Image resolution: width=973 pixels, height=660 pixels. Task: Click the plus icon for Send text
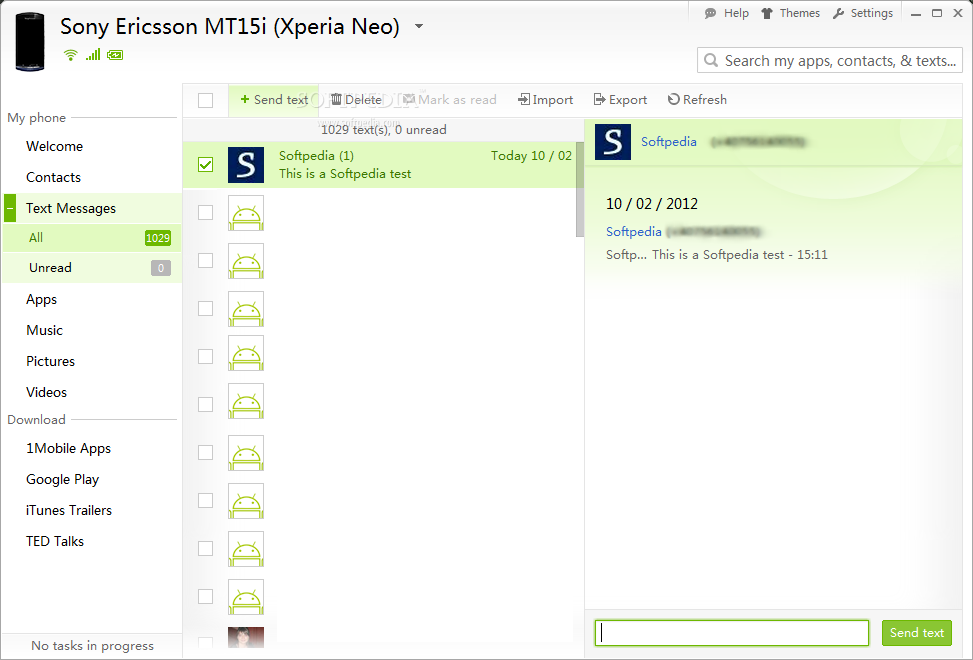tap(244, 99)
